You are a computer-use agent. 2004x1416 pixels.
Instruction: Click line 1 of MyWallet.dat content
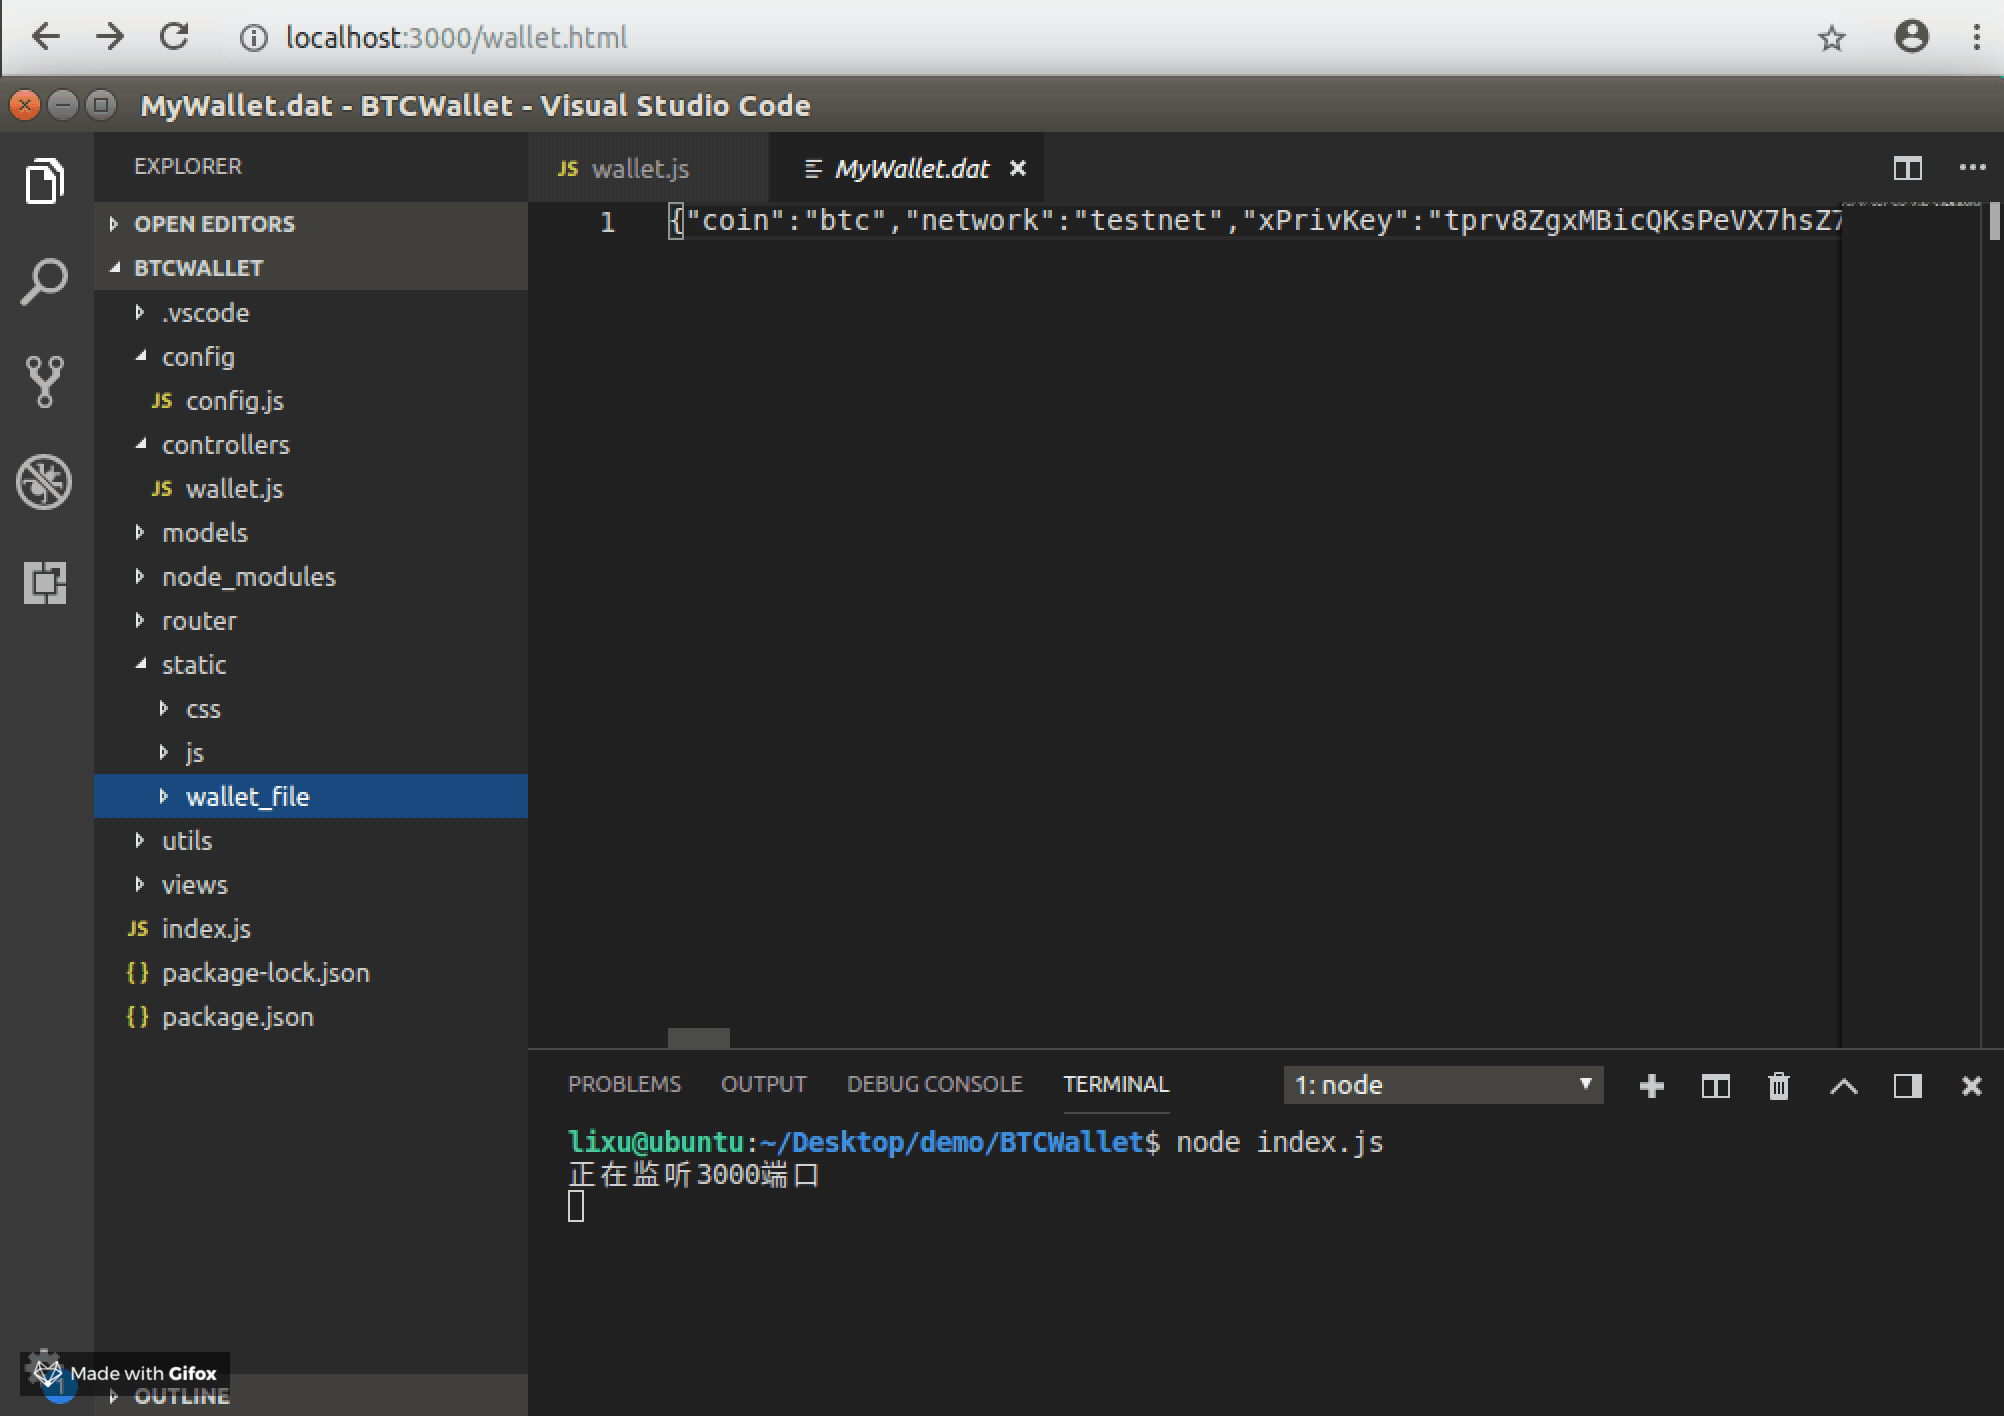[x=1254, y=221]
